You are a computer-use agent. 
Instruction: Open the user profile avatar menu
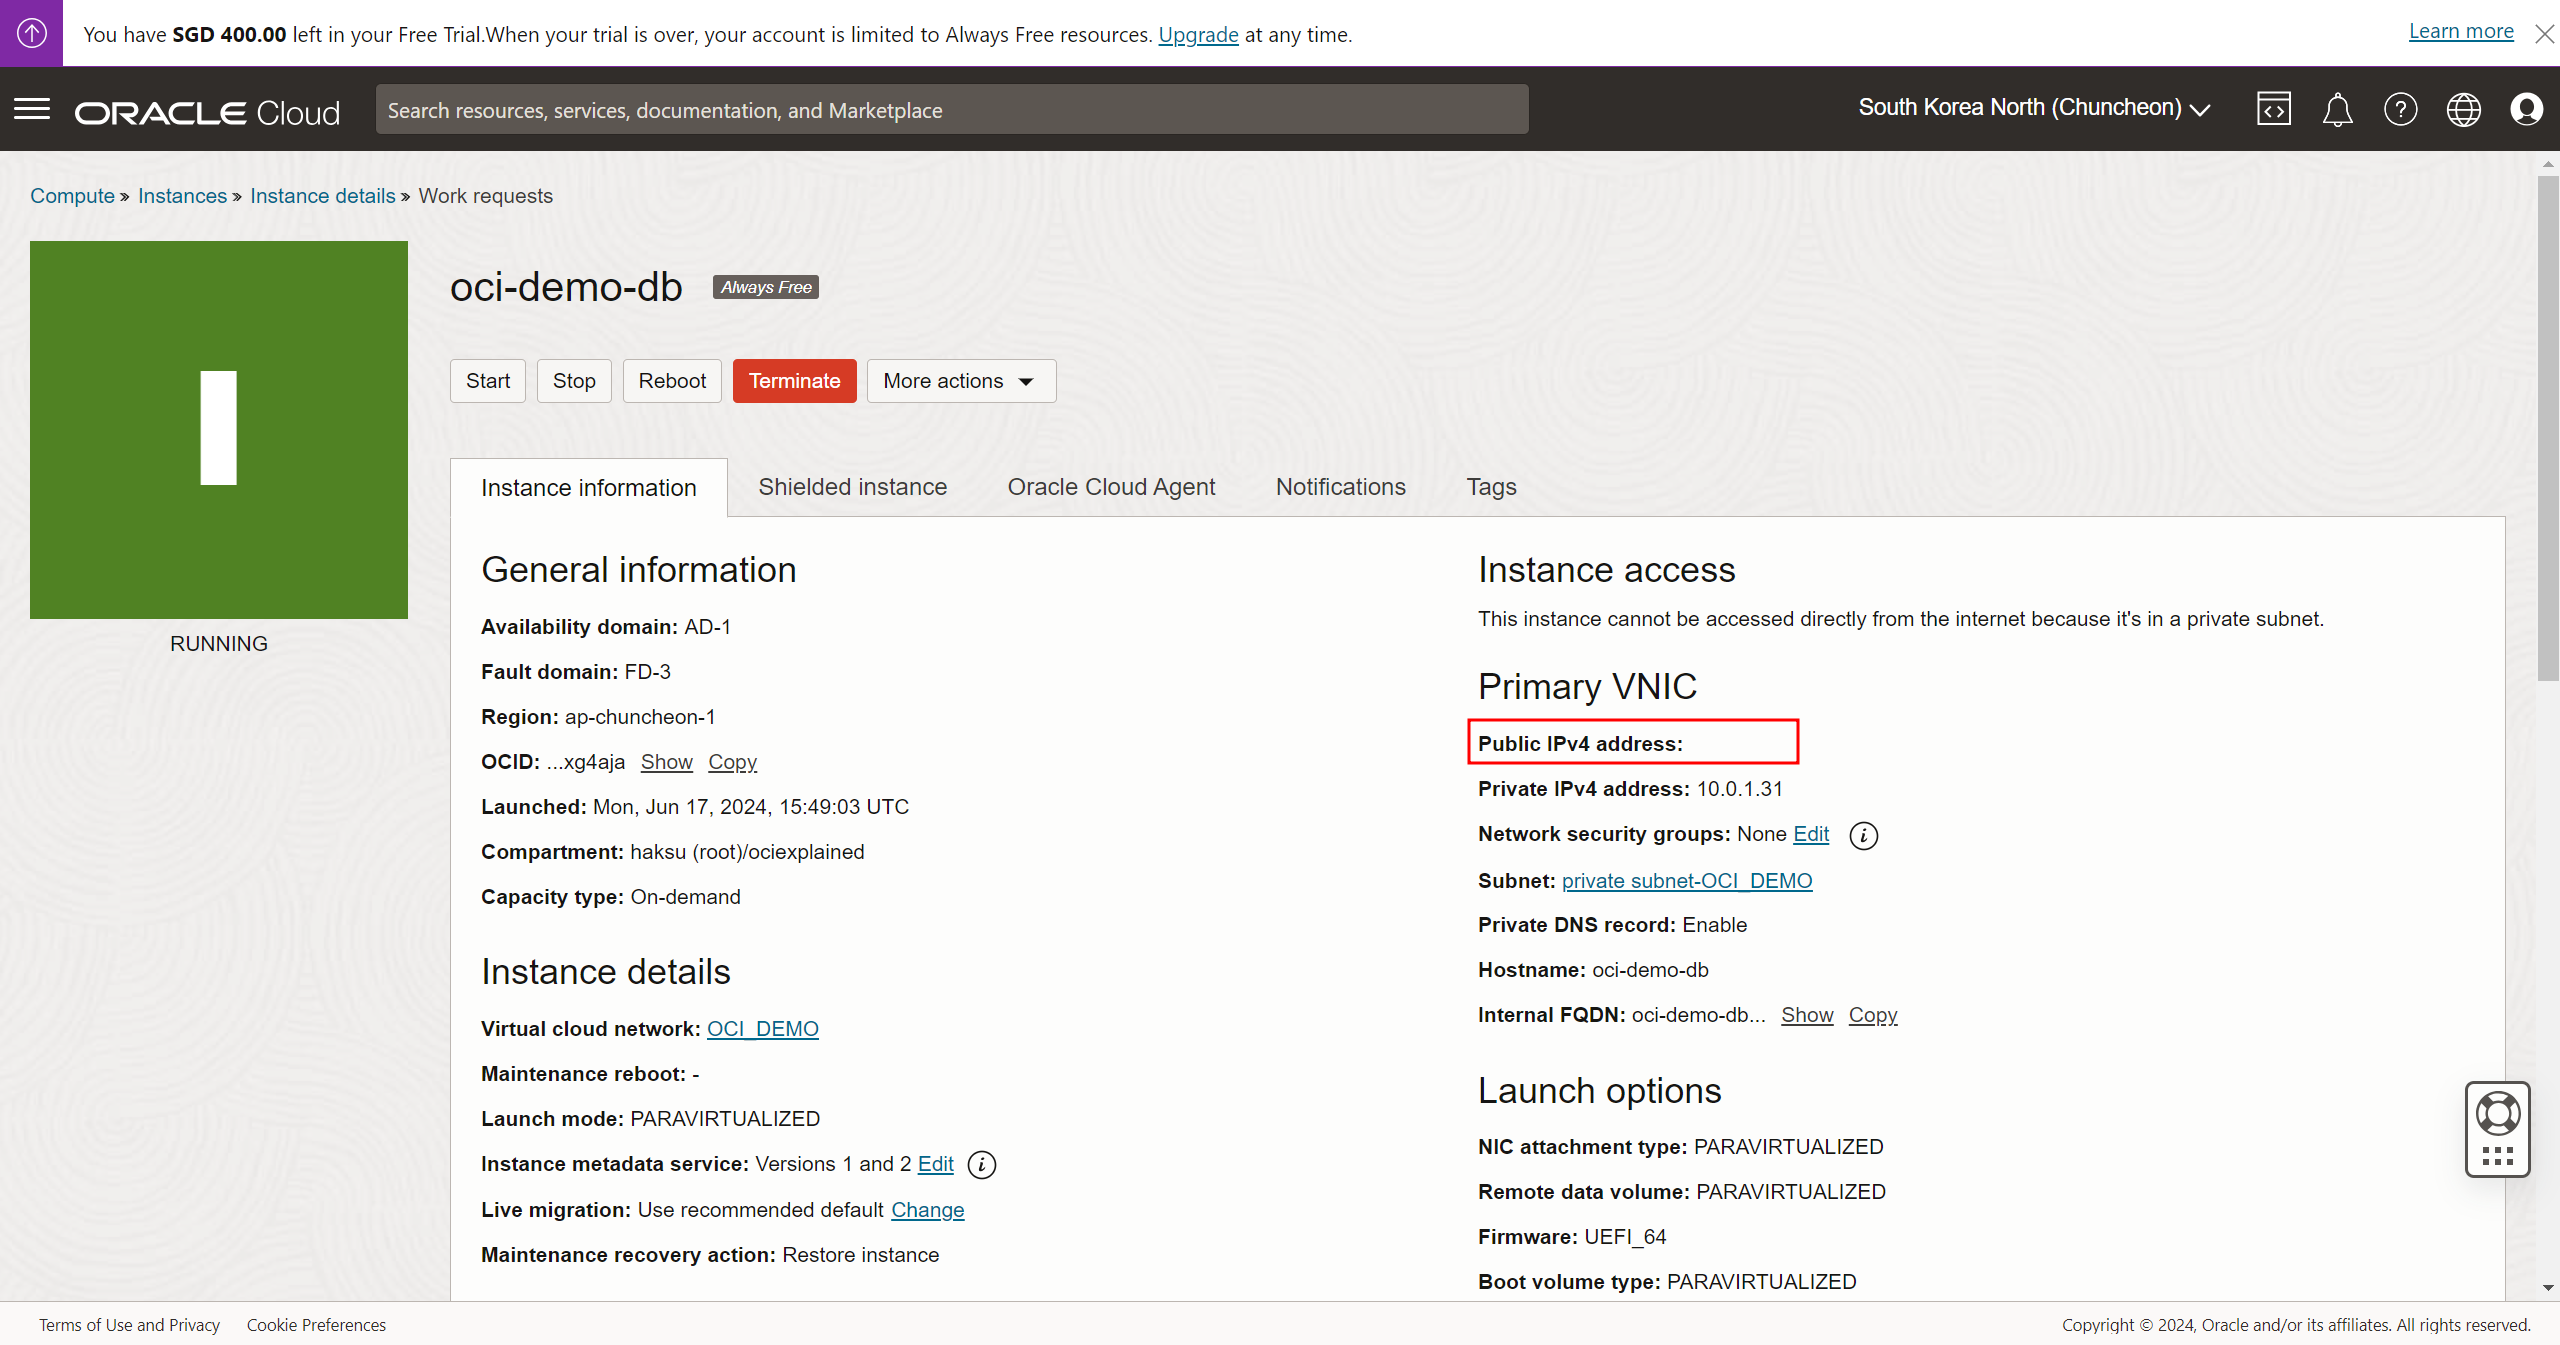click(x=2526, y=109)
